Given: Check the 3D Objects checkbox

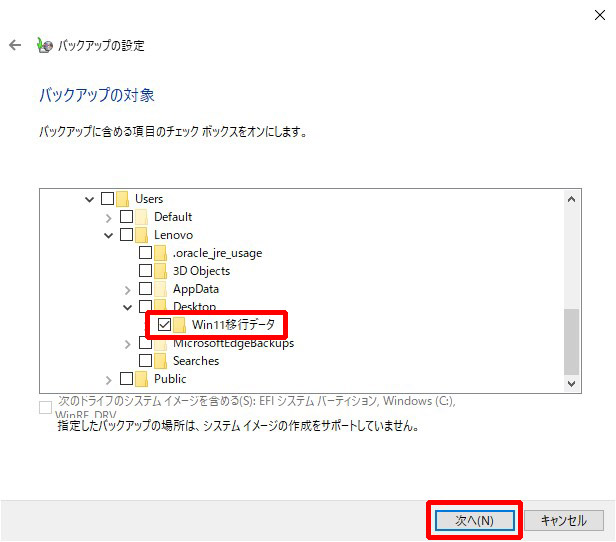Looking at the screenshot, I should [x=145, y=271].
